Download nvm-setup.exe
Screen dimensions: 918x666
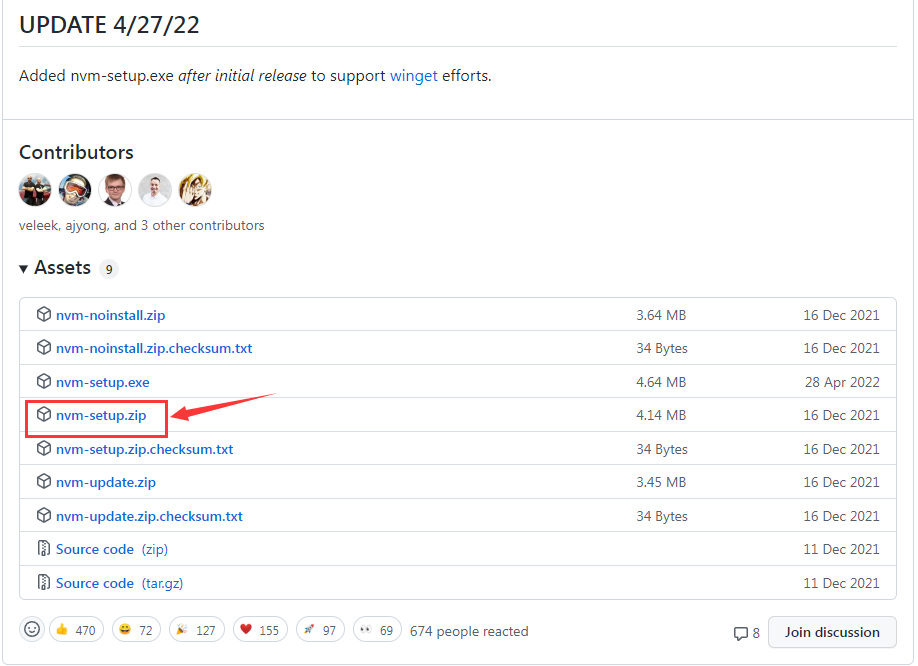coord(102,382)
